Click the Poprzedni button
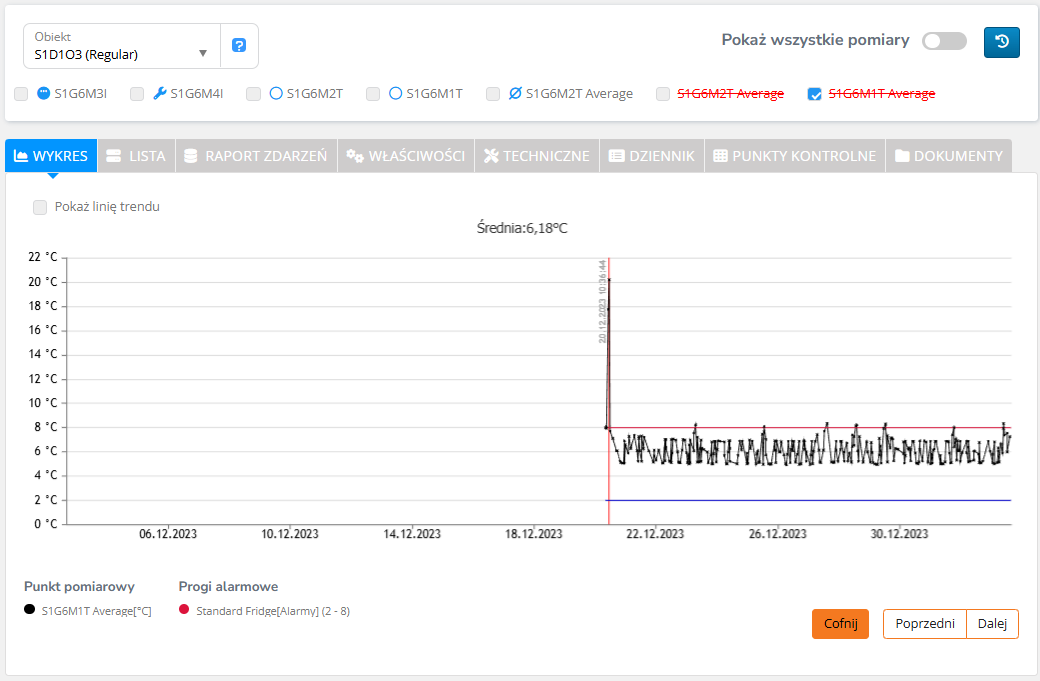The image size is (1040, 681). pos(924,624)
